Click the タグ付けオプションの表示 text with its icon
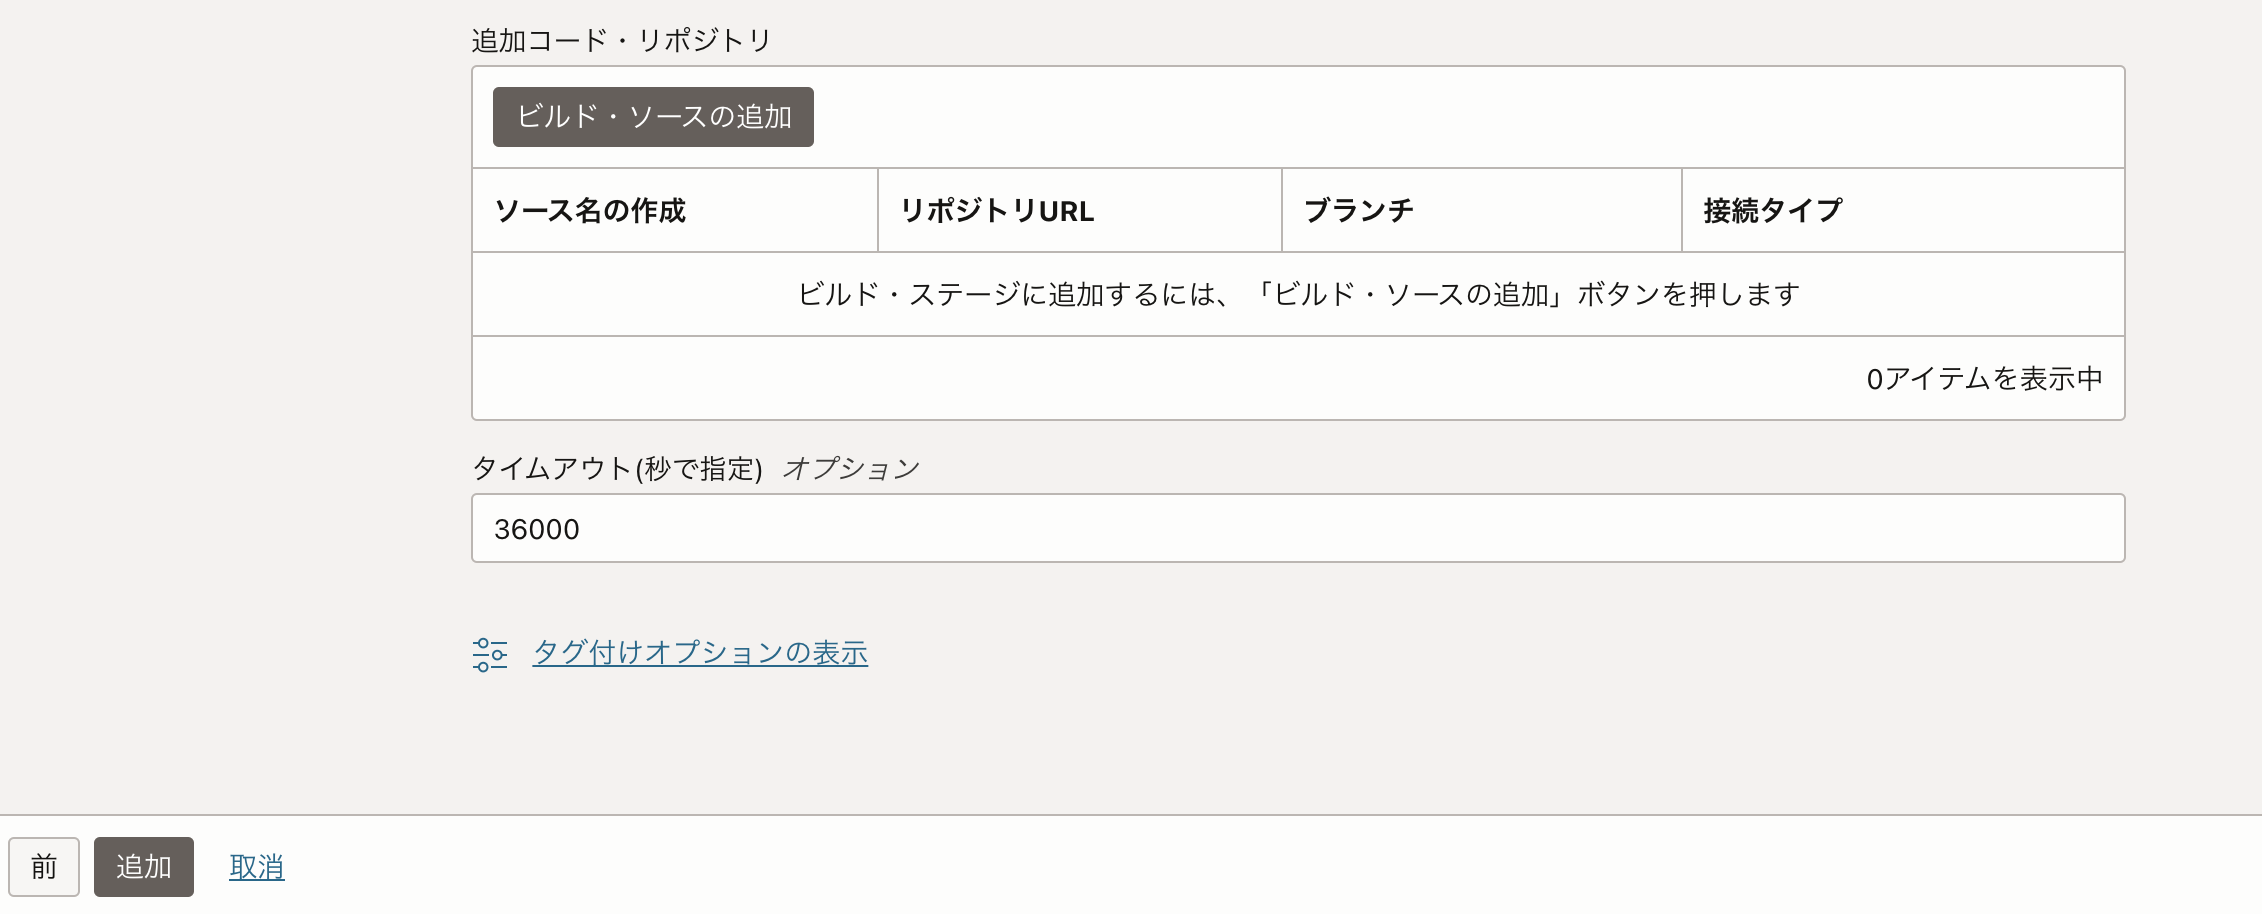Screen dimensions: 2262x914 (x=670, y=652)
